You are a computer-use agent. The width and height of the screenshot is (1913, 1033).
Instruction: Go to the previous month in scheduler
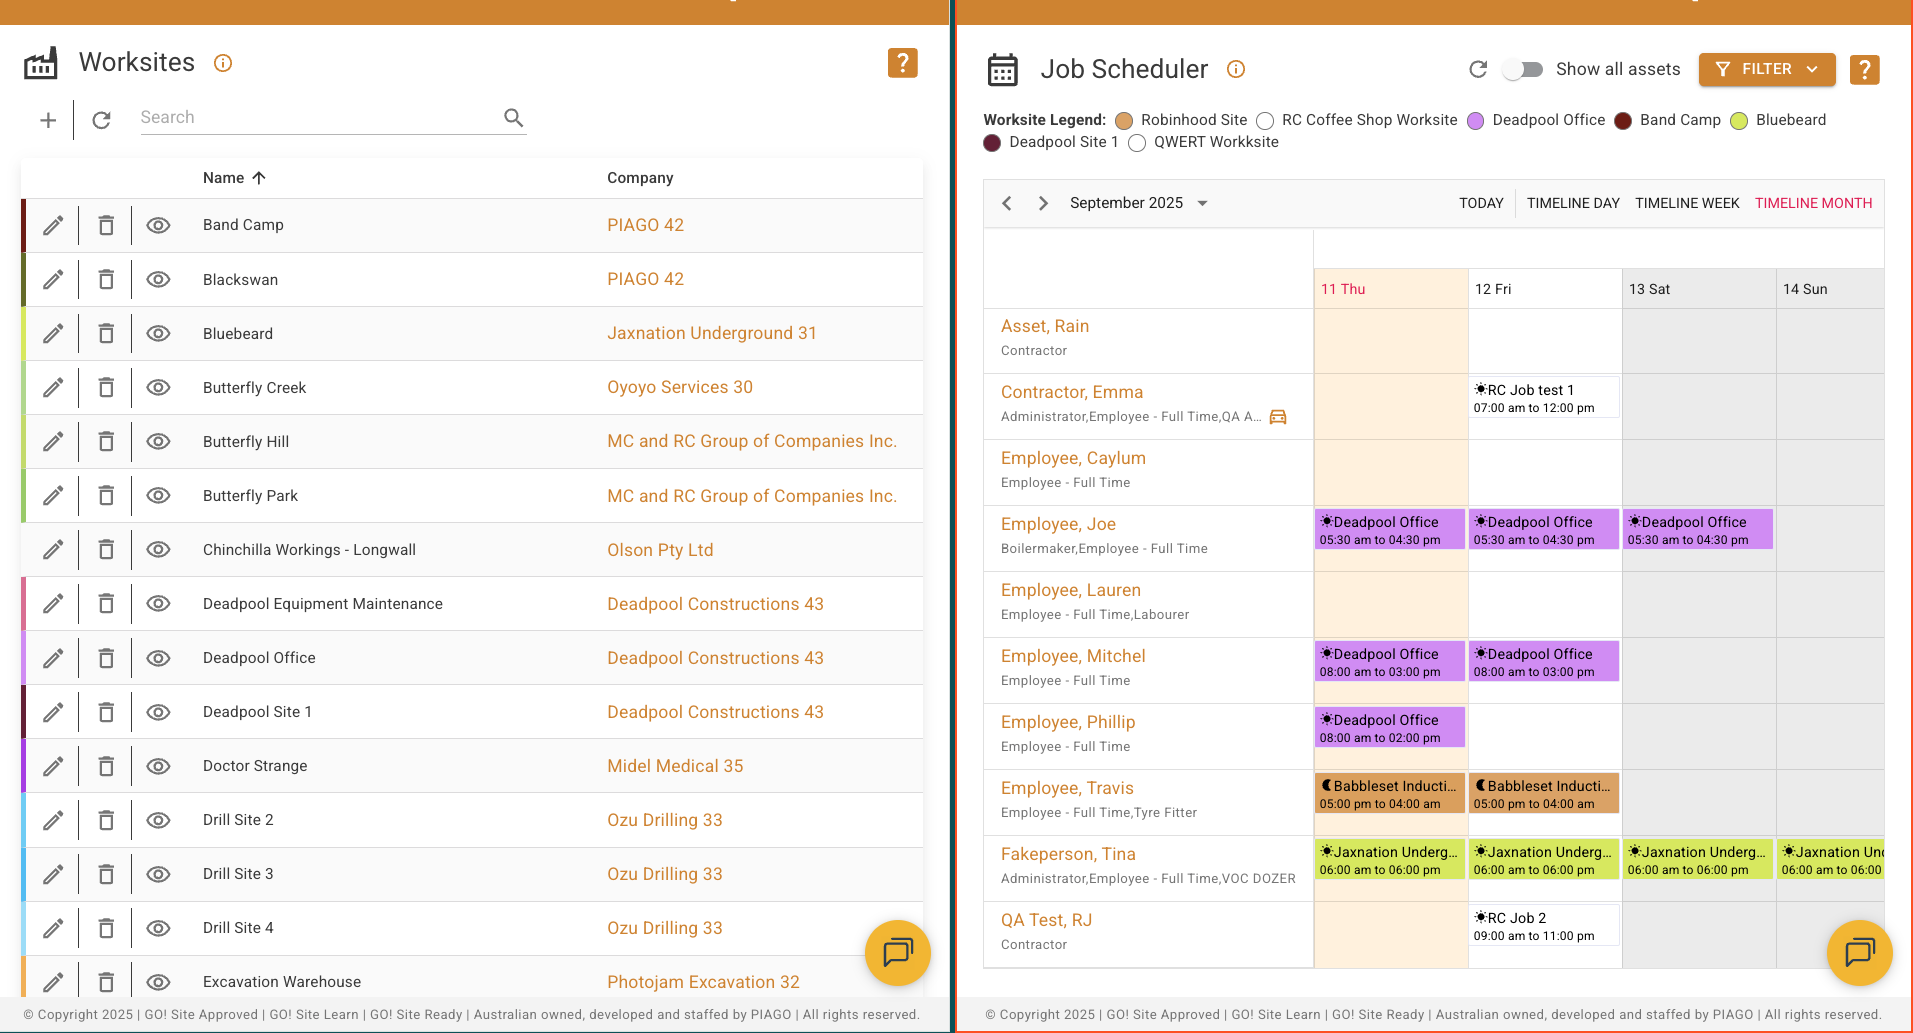[1007, 203]
